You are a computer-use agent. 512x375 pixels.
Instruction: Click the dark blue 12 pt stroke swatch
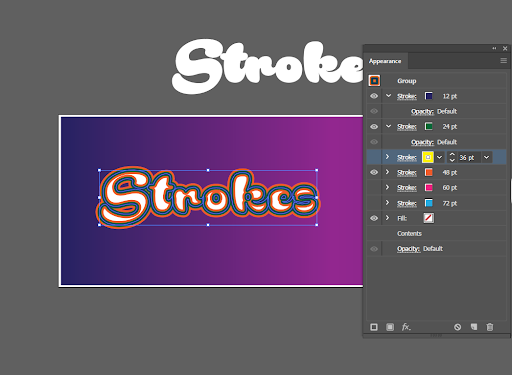coord(429,96)
